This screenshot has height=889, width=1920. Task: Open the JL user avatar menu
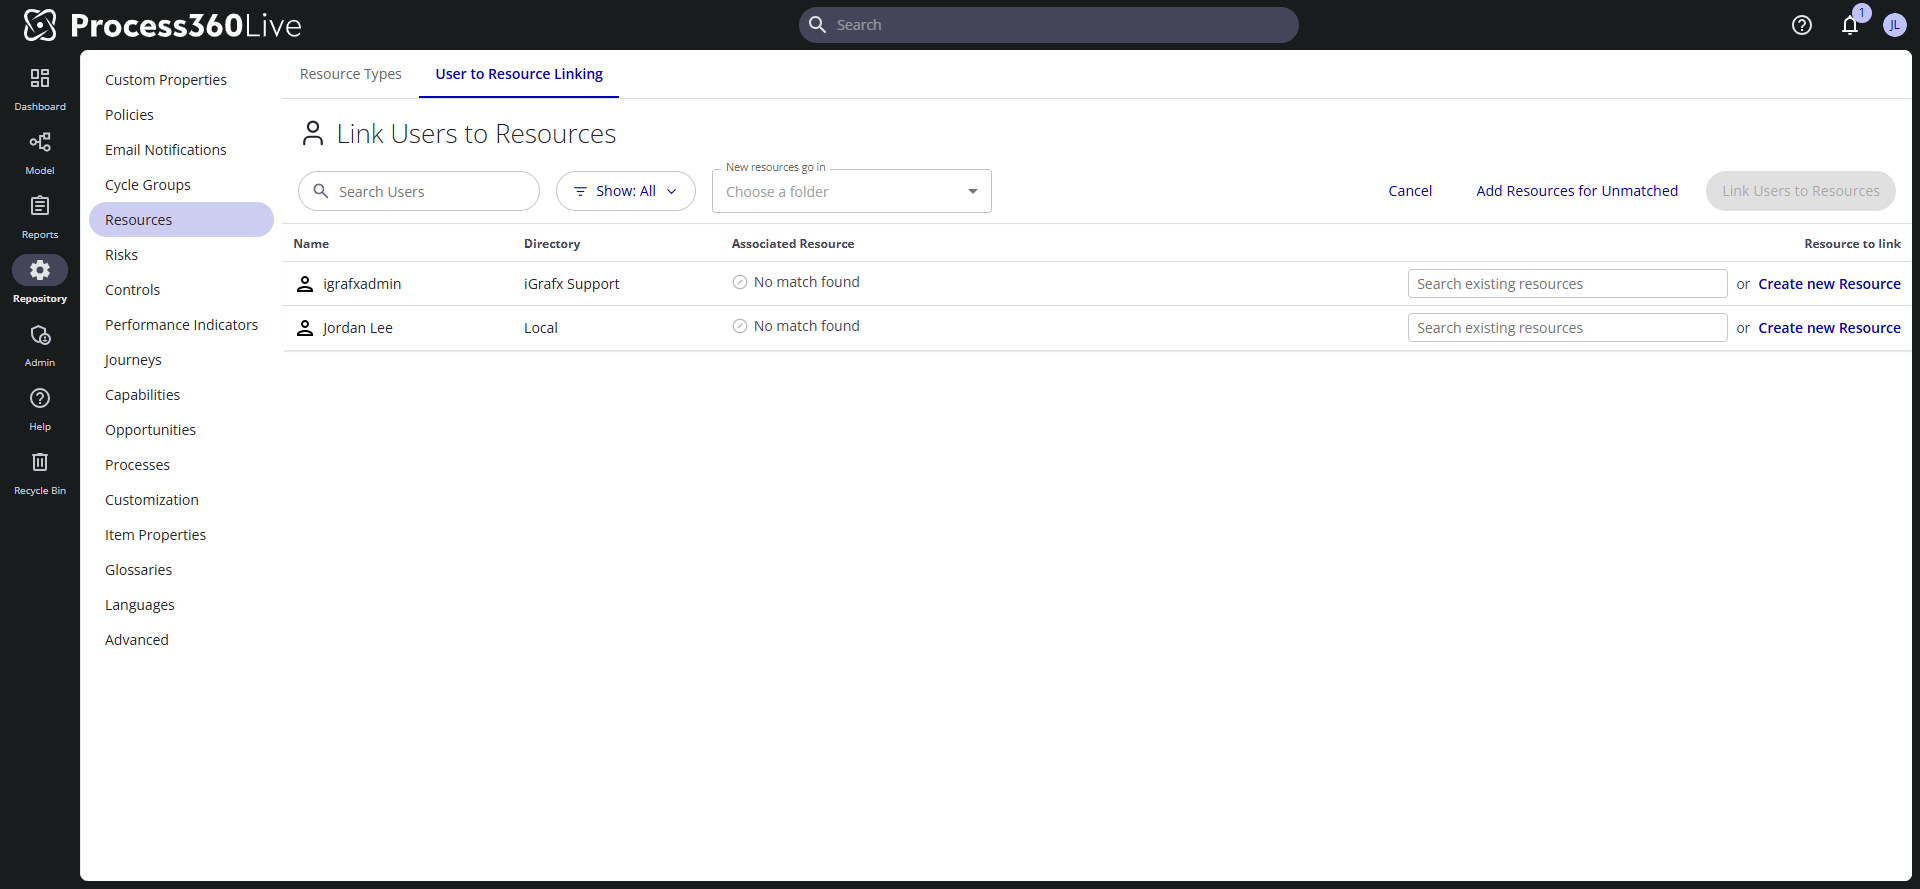(x=1894, y=25)
